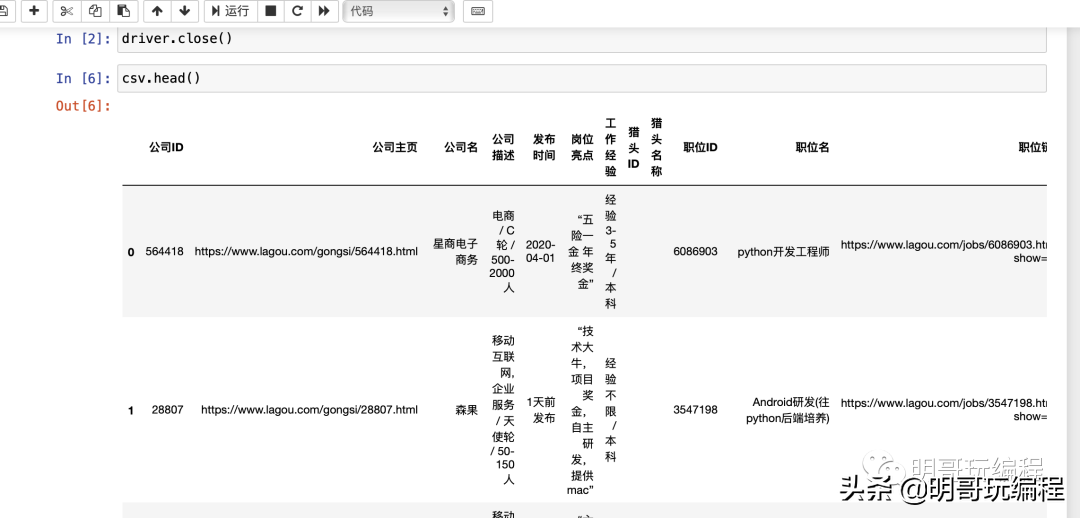This screenshot has height=518, width=1080.
Task: Click the In [6] prompt label
Action: coord(83,79)
